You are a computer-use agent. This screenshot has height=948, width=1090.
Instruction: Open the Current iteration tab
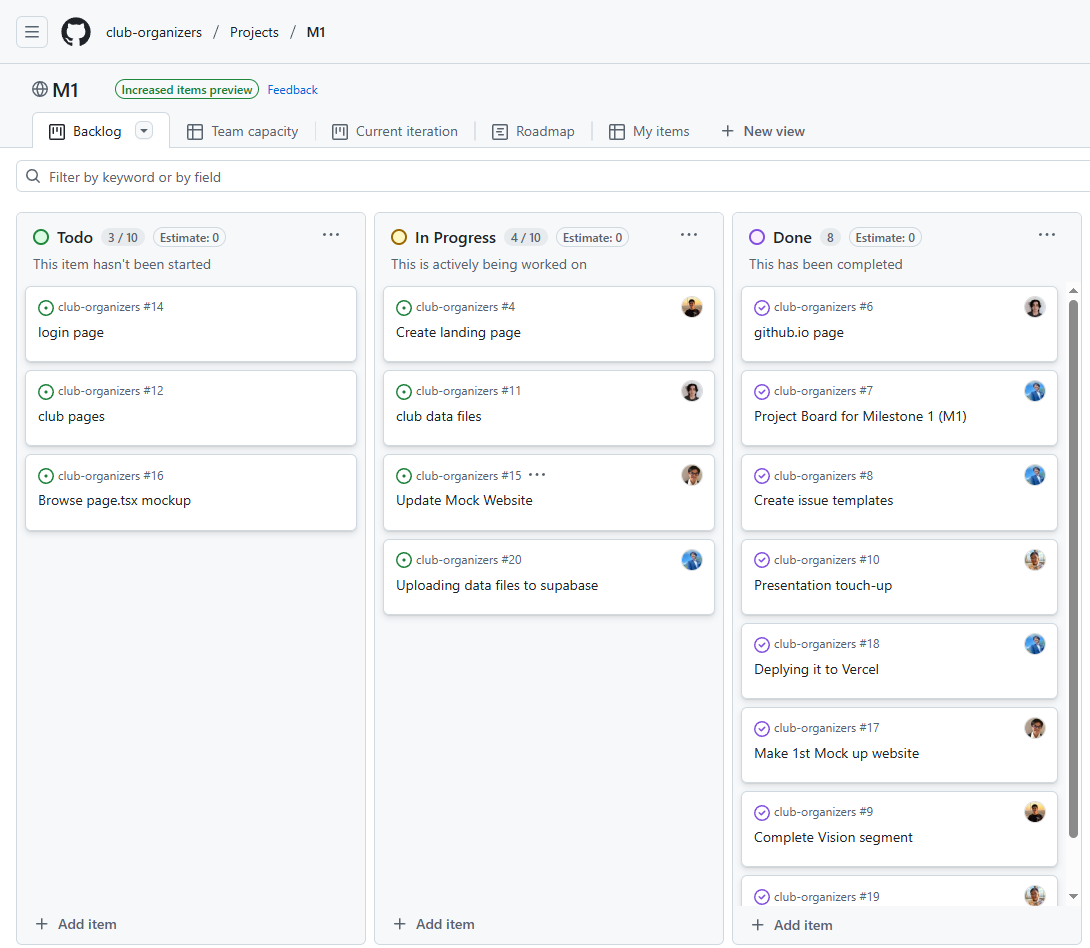click(395, 131)
